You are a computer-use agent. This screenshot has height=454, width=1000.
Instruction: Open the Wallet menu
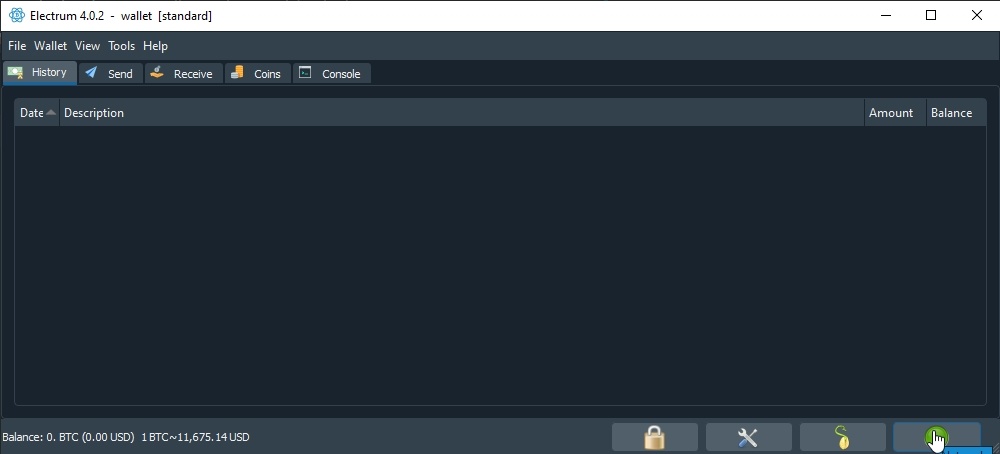click(x=50, y=46)
